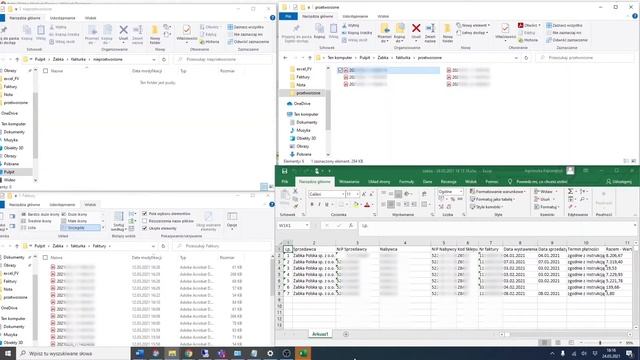Add a new sheet with the plus icon
Viewport: 640px width, 360px height.
point(346,334)
